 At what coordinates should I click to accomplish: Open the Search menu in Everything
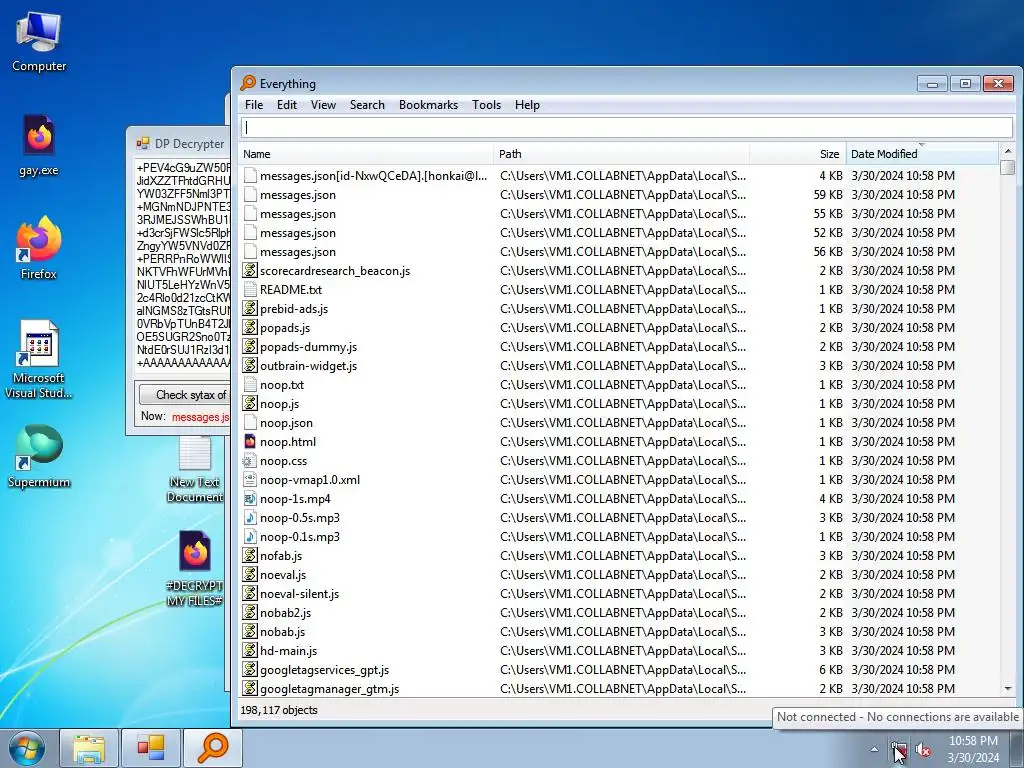tap(367, 104)
